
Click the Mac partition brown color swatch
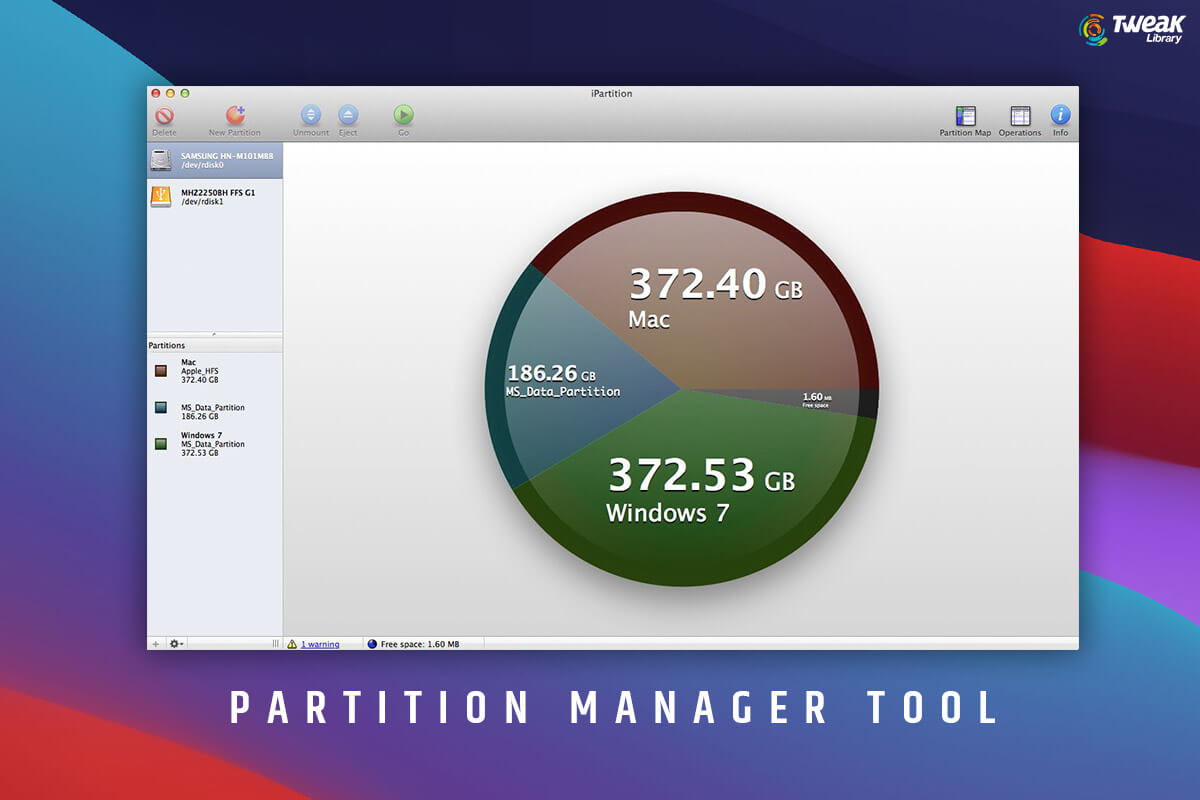161,371
